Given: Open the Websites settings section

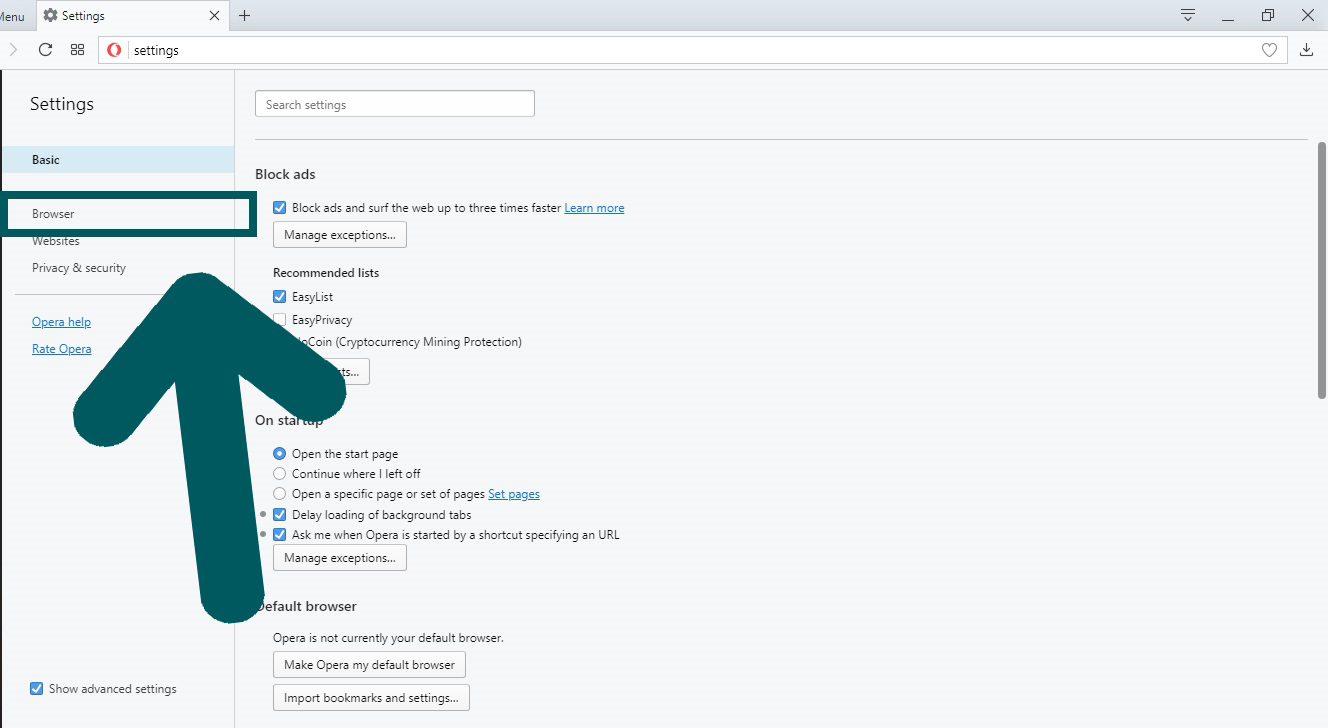Looking at the screenshot, I should click(x=56, y=241).
